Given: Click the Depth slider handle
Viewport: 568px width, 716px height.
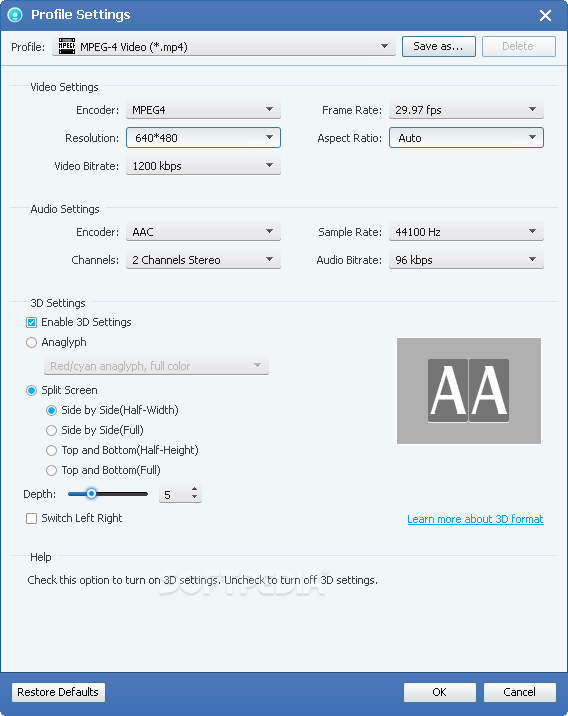Looking at the screenshot, I should point(91,494).
